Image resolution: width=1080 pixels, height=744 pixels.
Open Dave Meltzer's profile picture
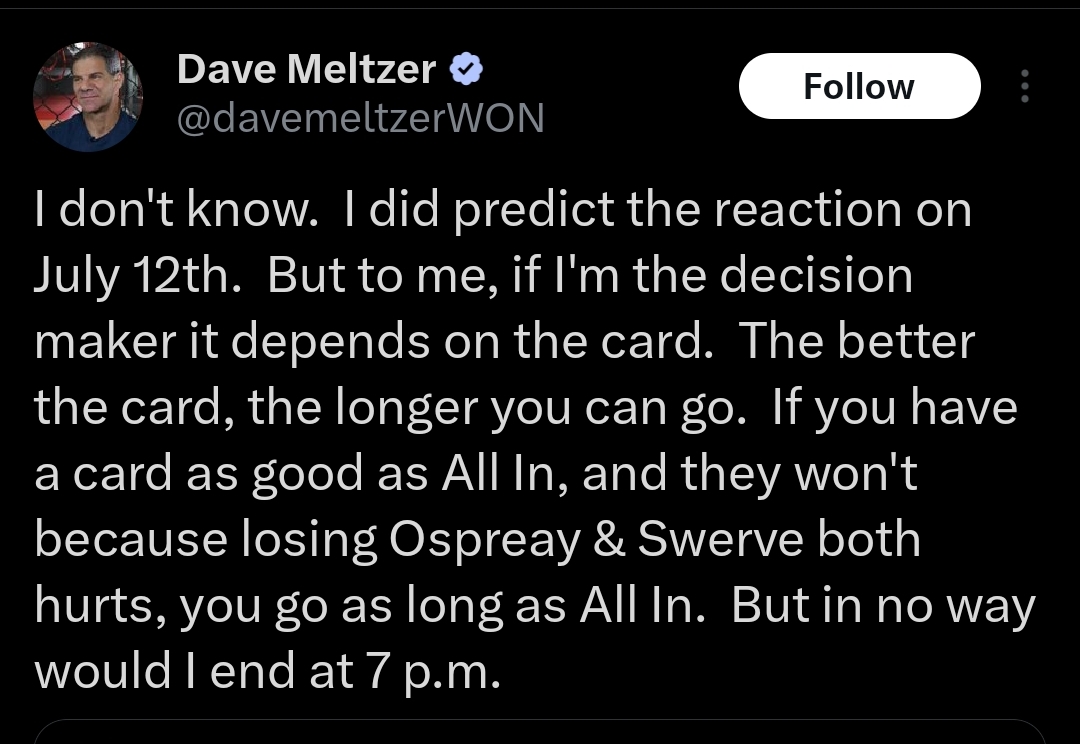[x=88, y=96]
